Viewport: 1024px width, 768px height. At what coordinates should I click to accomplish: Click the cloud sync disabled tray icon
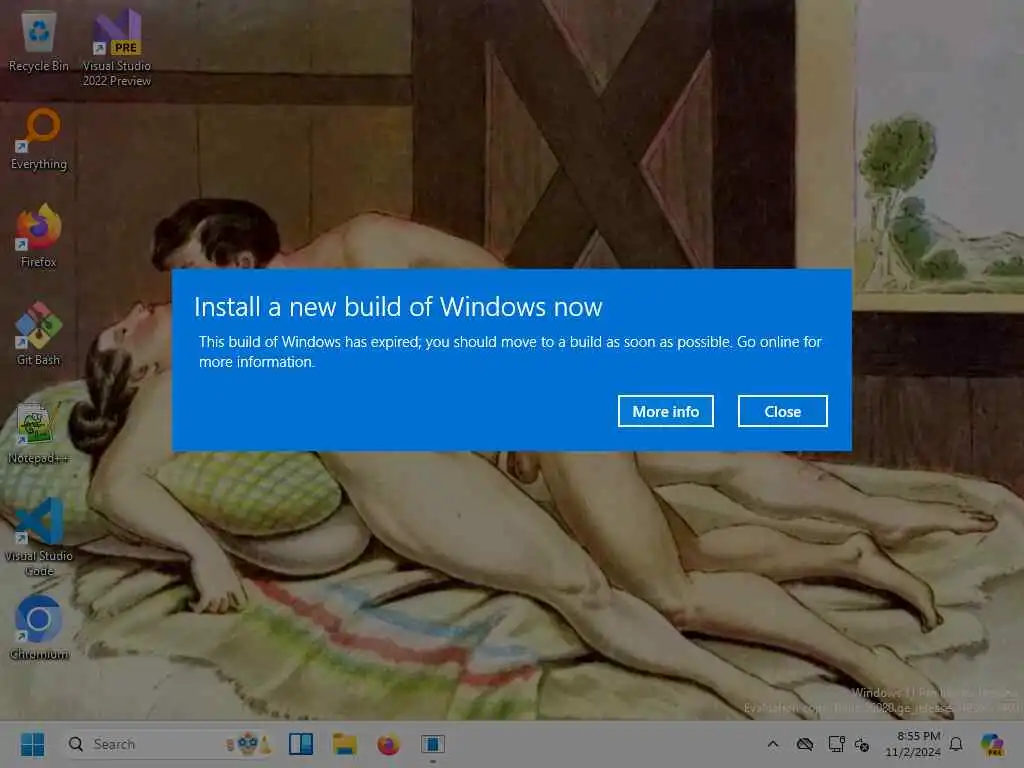[805, 744]
